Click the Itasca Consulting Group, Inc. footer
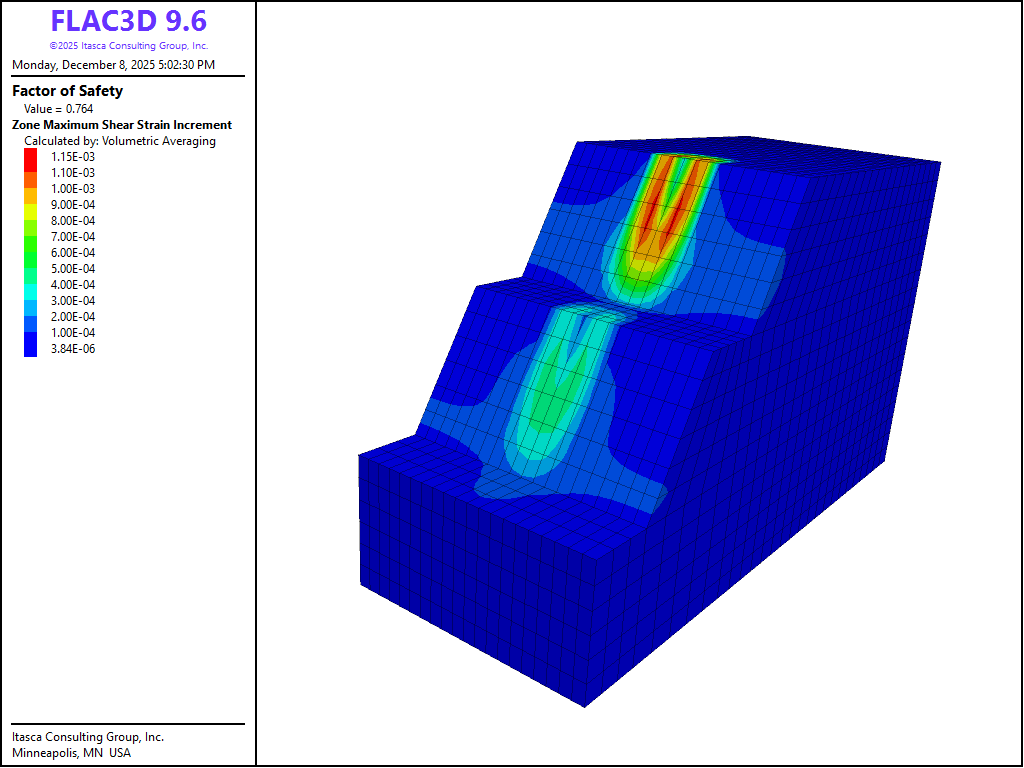The image size is (1024, 768). point(87,737)
